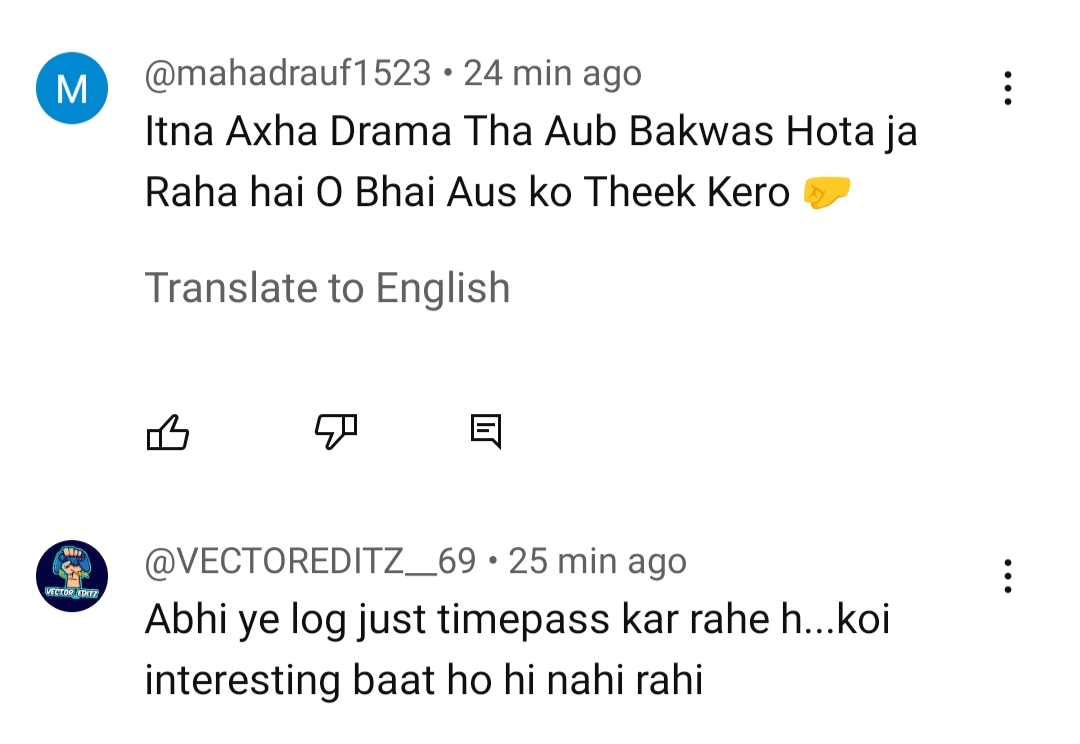
Task: Click the VECTOR EDITZ fist-logo avatar
Action: pyautogui.click(x=72, y=576)
